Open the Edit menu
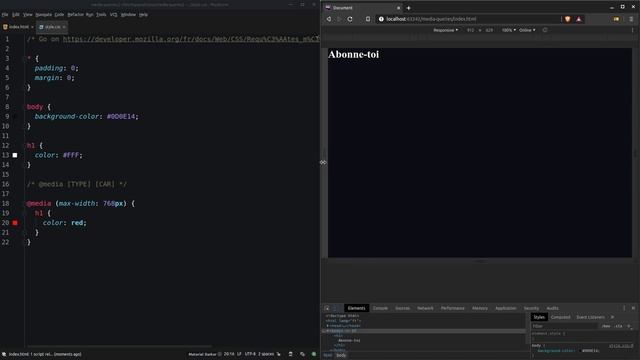Viewport: 640px width, 360px height. [x=16, y=15]
